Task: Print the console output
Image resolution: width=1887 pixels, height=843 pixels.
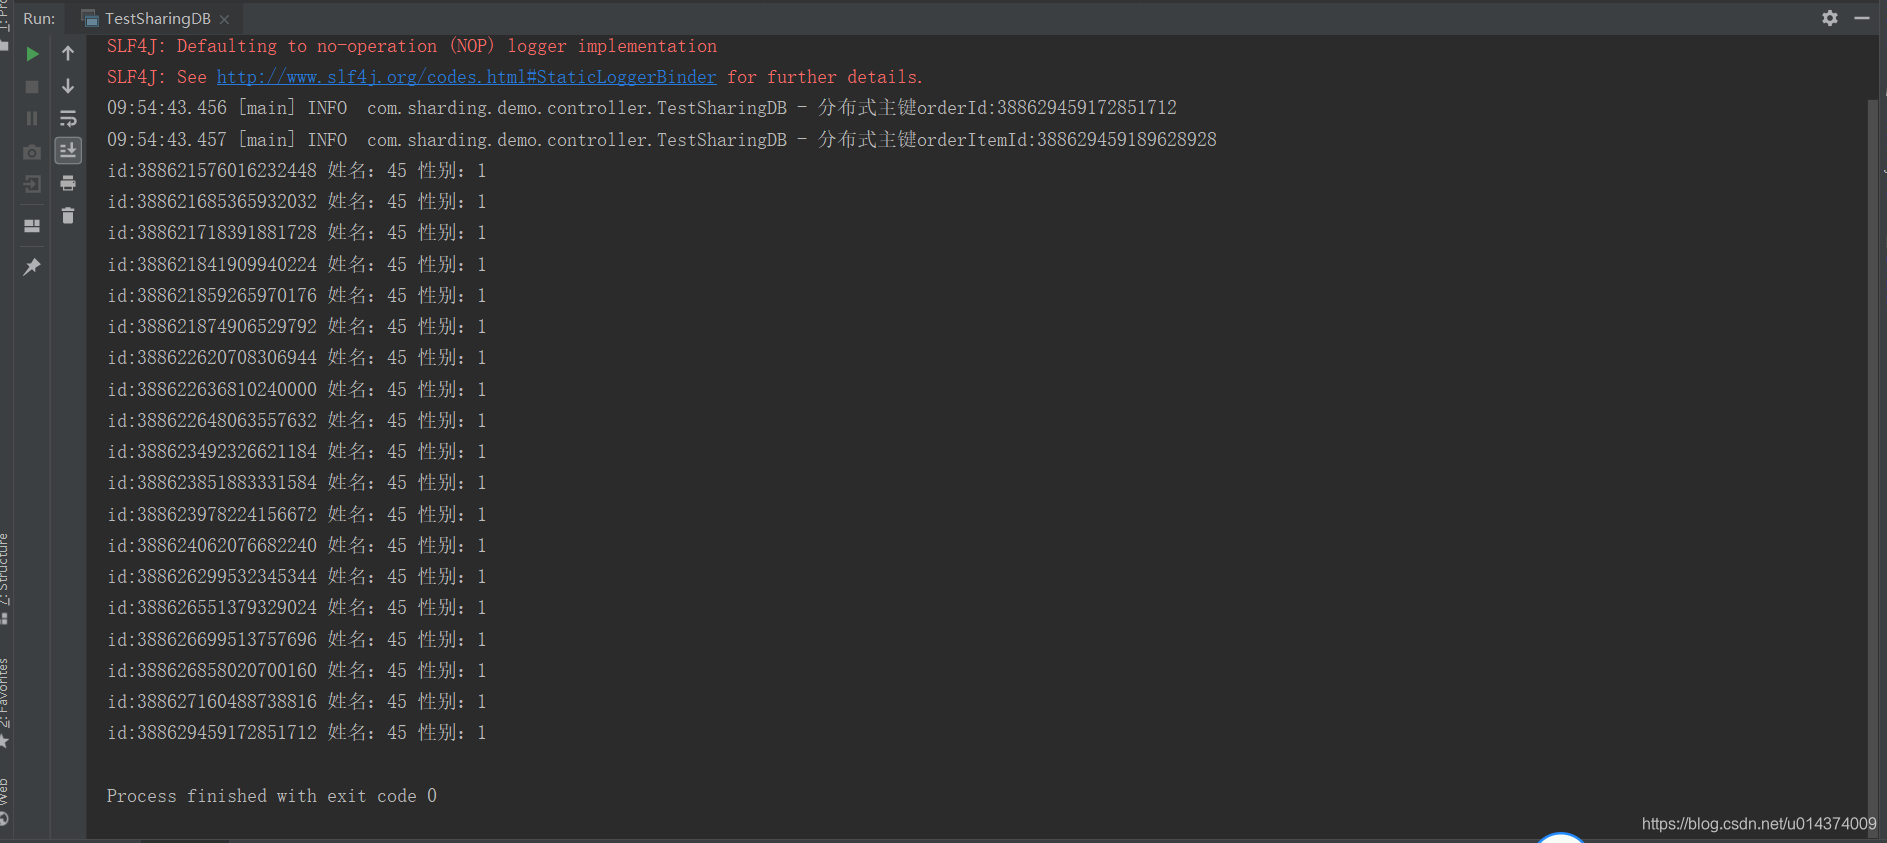Action: [68, 184]
